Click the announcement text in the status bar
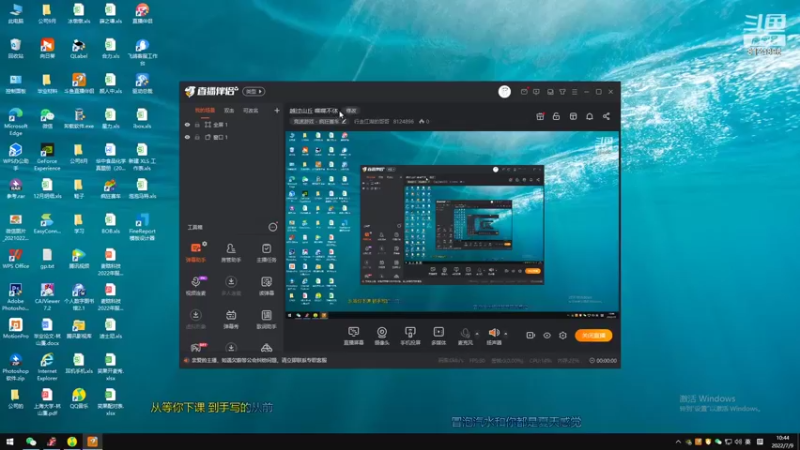This screenshot has height=450, width=800. click(259, 360)
